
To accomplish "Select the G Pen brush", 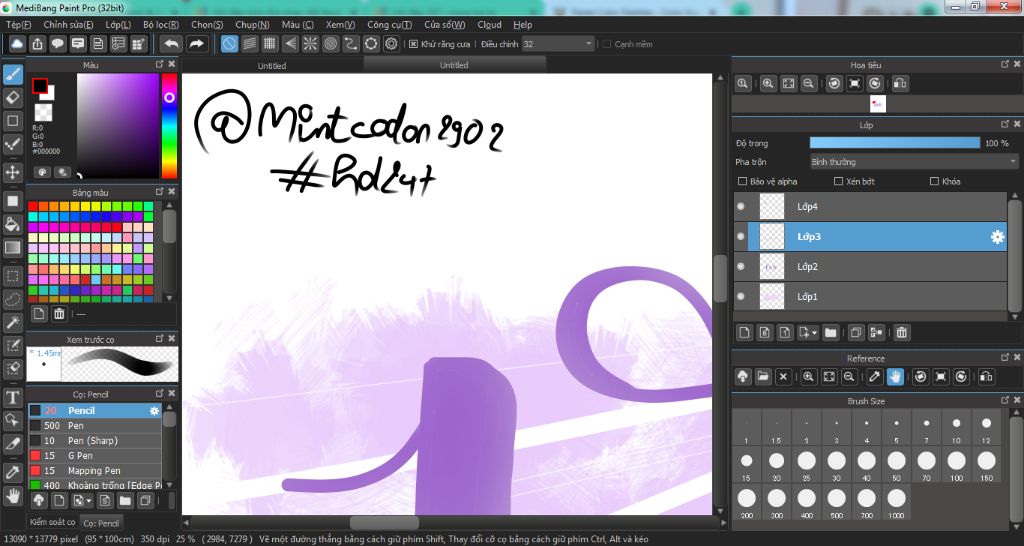I will pyautogui.click(x=95, y=455).
